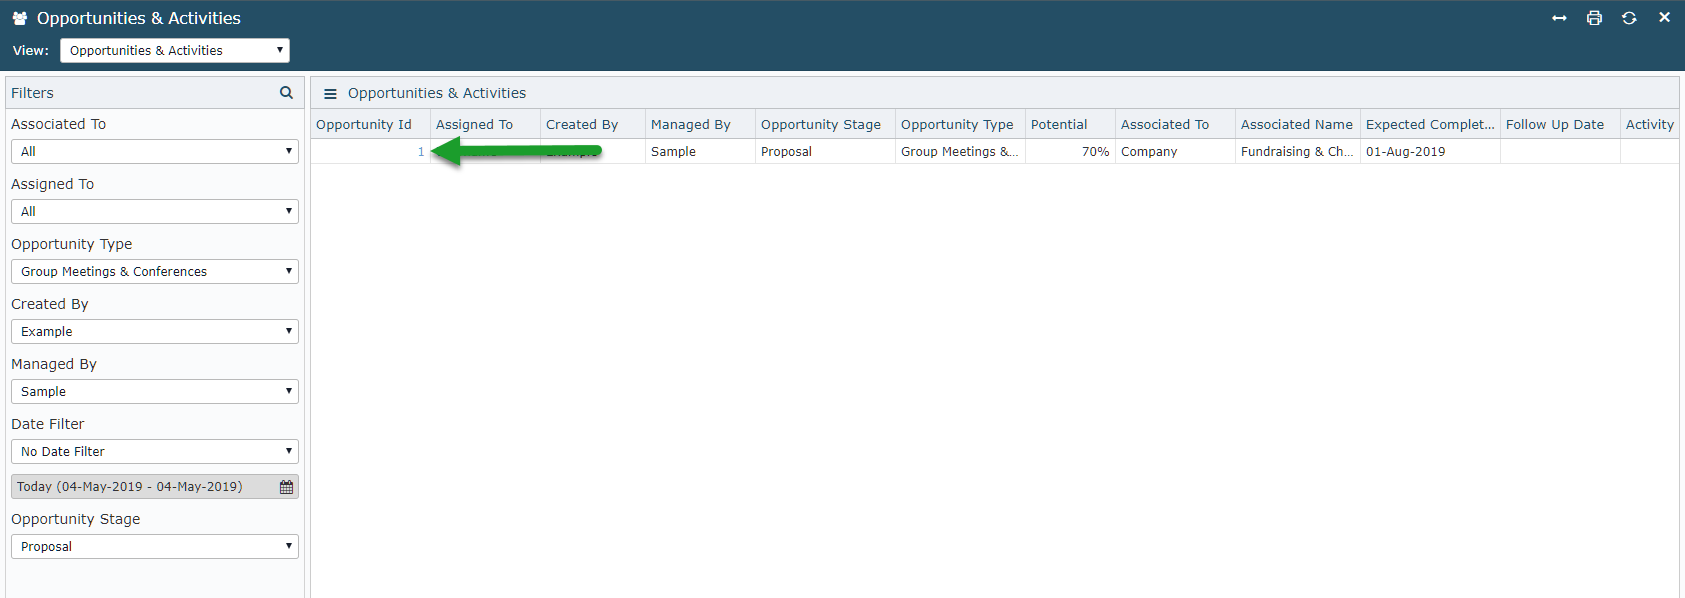Click the refresh icon in header

pyautogui.click(x=1629, y=18)
